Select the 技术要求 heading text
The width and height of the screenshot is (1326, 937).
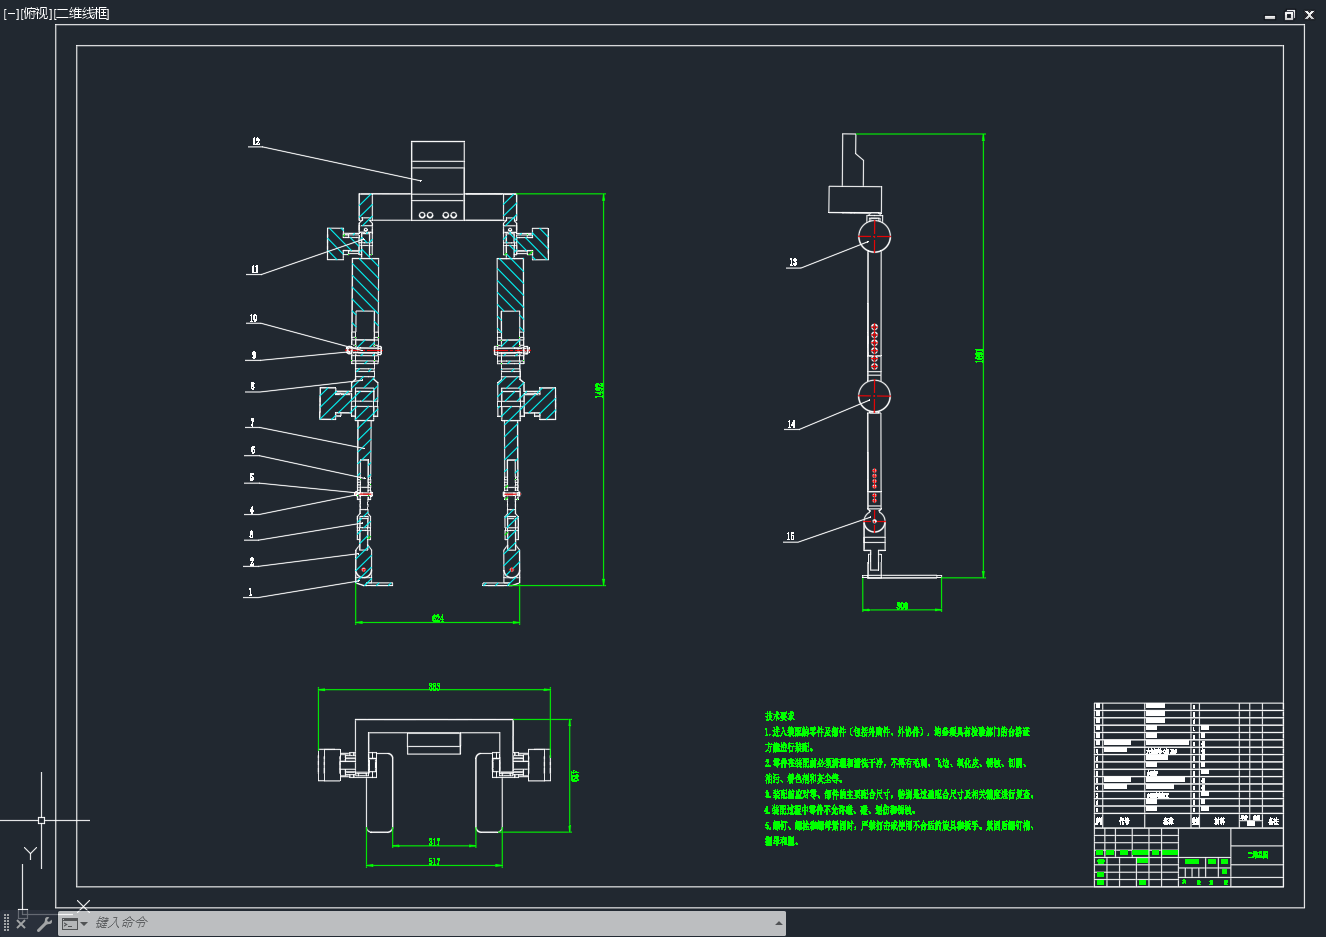pos(780,716)
